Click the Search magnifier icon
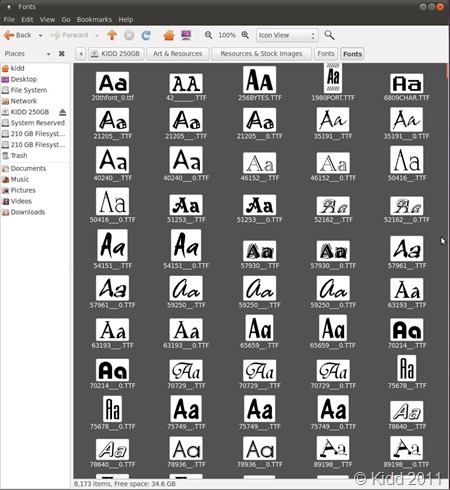Image resolution: width=450 pixels, height=490 pixels. 329,35
